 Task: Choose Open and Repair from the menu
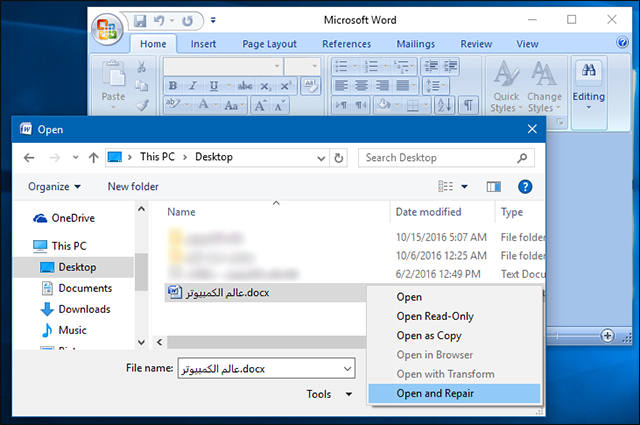coord(454,394)
